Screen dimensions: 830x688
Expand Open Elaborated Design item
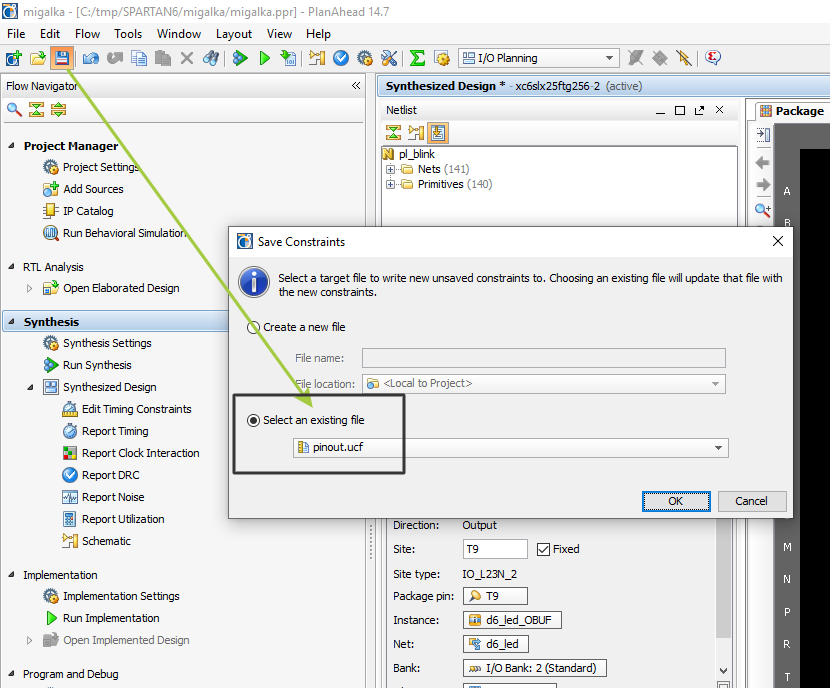click(x=30, y=288)
